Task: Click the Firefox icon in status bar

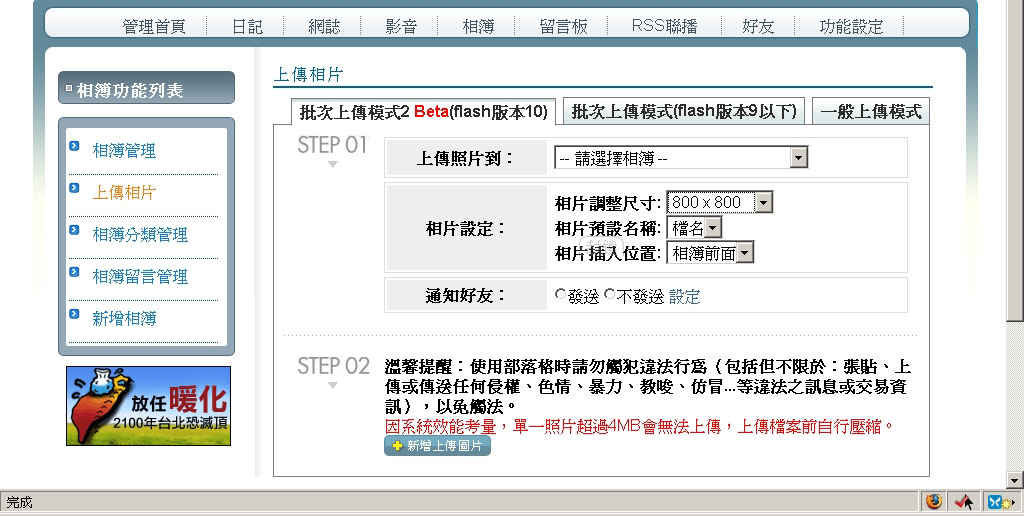Action: [x=934, y=502]
